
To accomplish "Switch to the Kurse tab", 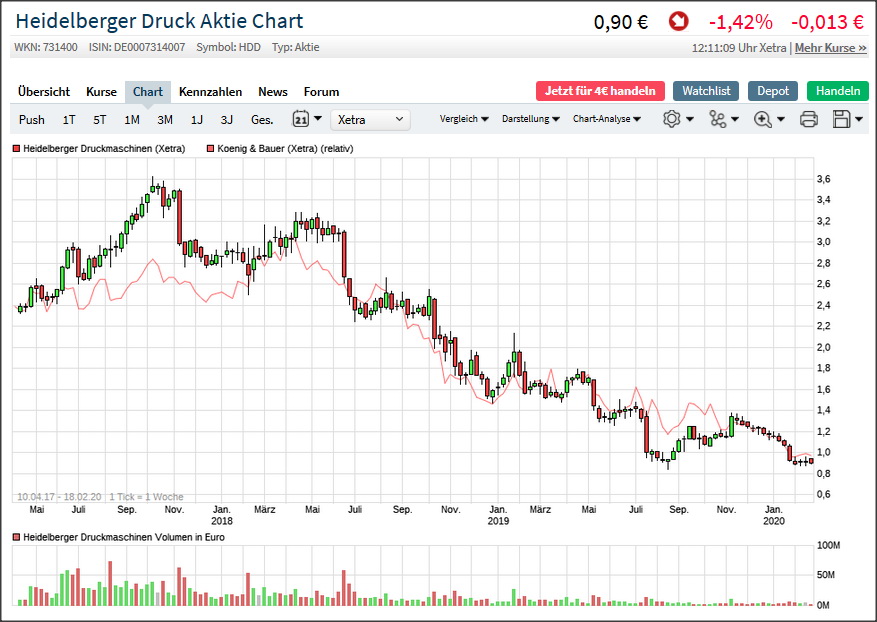I will [101, 92].
